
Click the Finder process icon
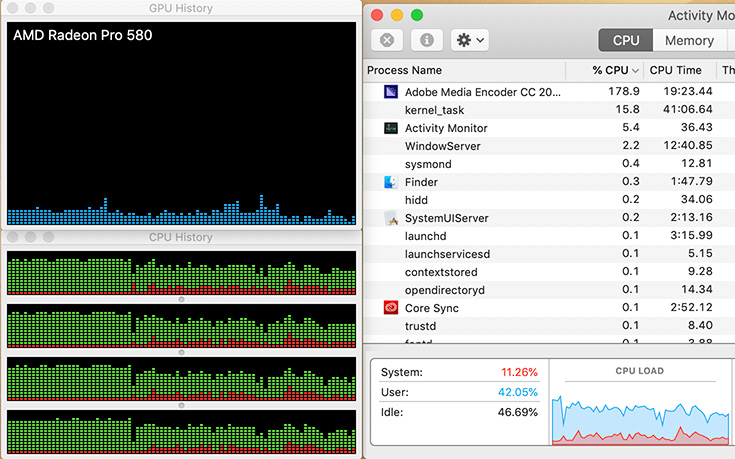point(391,182)
